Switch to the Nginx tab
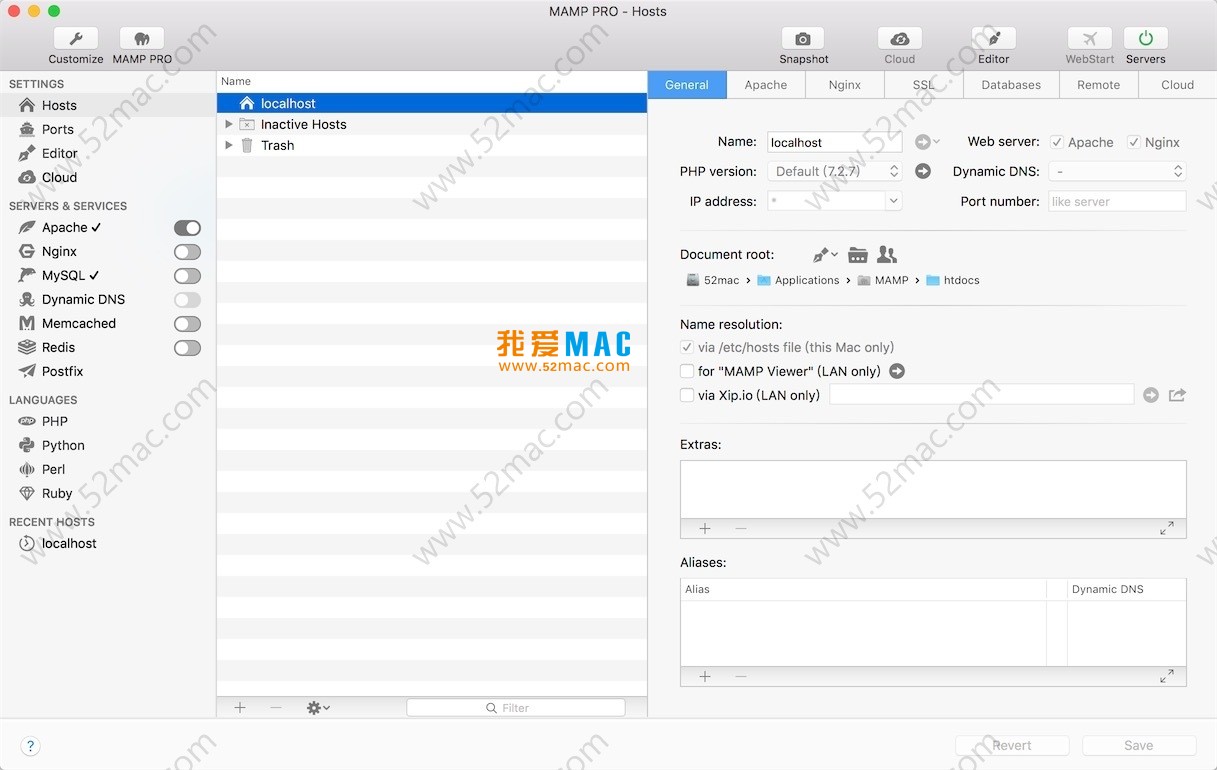Viewport: 1217px width, 770px height. 845,85
